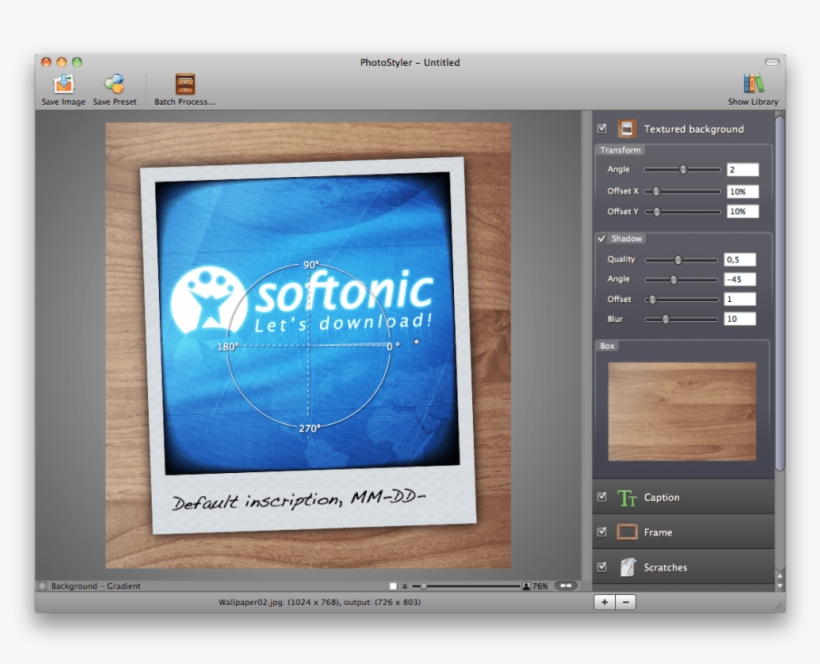Screen dimensions: 820x664
Task: Click the window resize grip corner
Action: (779, 606)
